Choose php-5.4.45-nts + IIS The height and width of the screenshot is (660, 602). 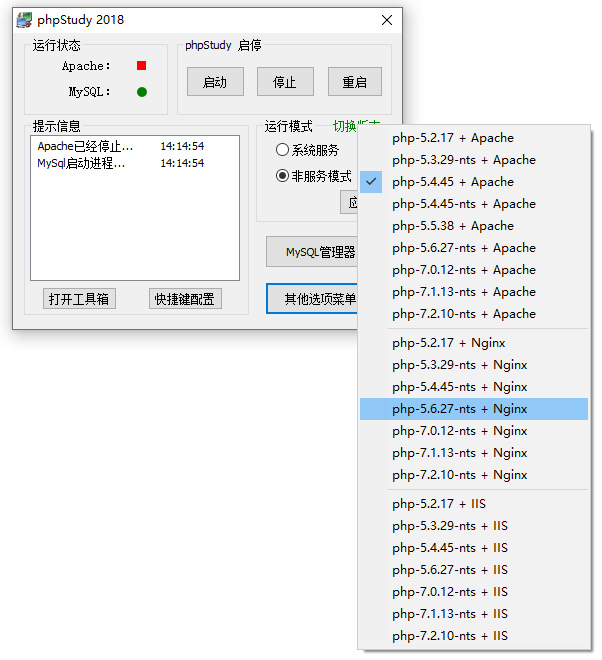click(x=474, y=548)
